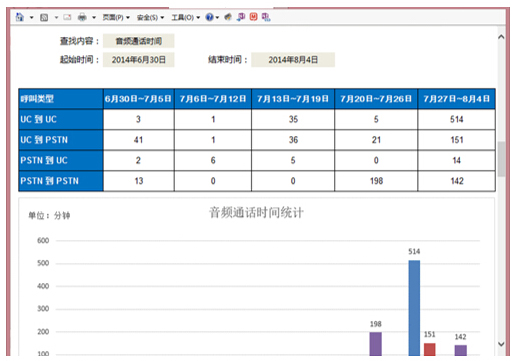Click the blue Help question mark icon

[x=209, y=17]
